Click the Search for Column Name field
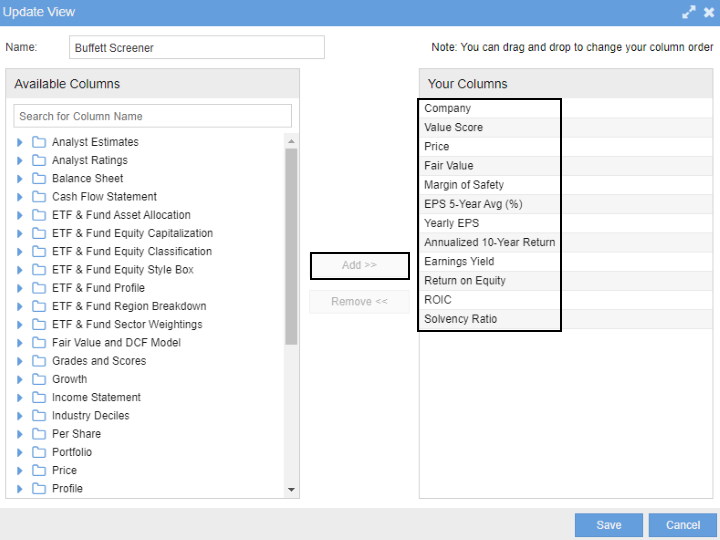The image size is (720, 540). [153, 116]
